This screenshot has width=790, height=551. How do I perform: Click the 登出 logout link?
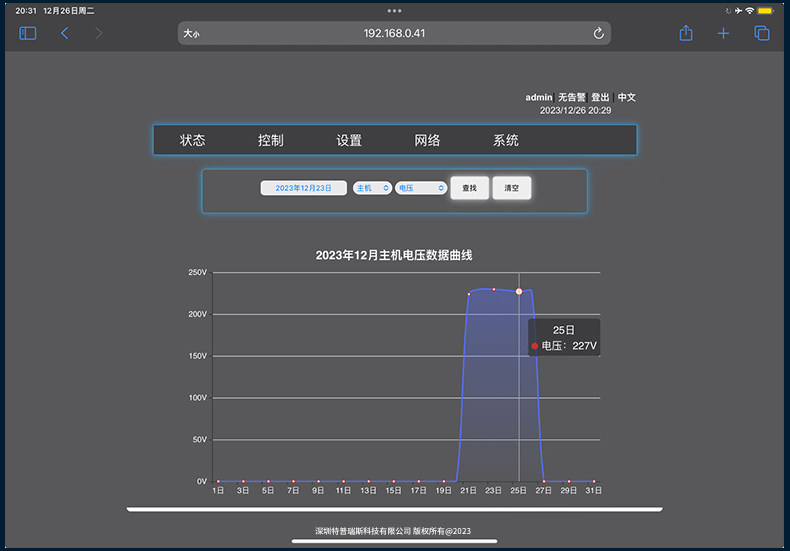pos(600,97)
